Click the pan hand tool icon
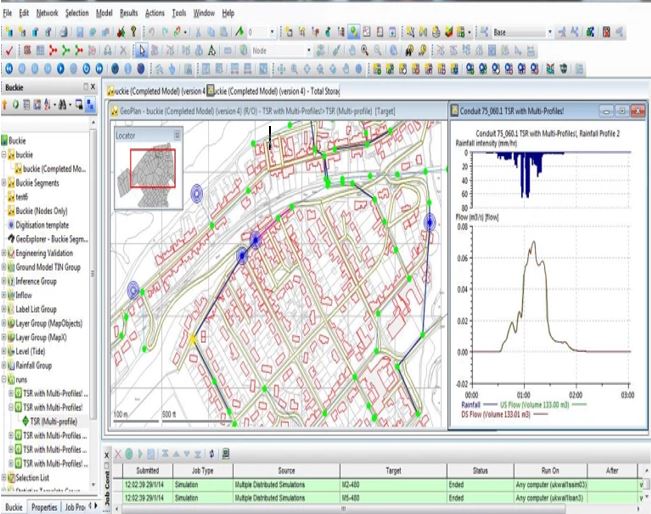This screenshot has width=651, height=514. 352,51
